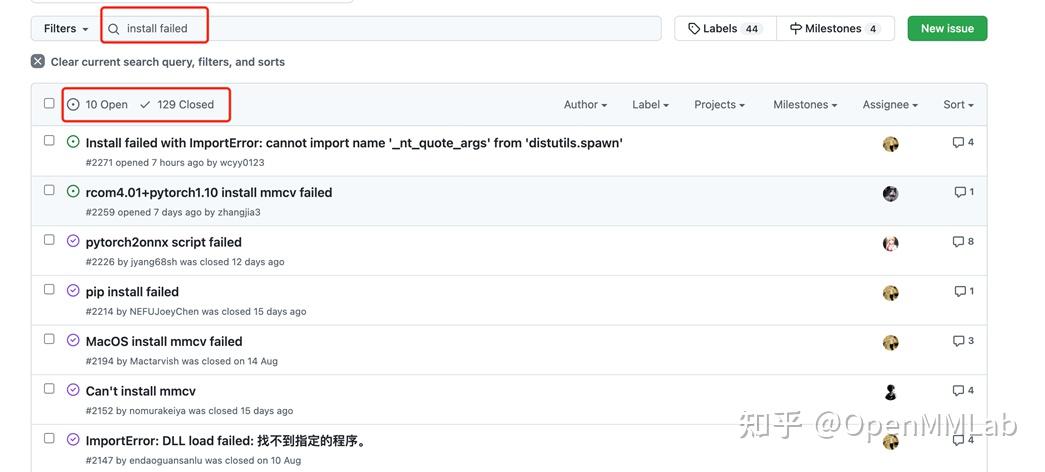This screenshot has width=1045, height=472.
Task: Click the closed issue icon beside pytorch2onnx script failed
Action: pyautogui.click(x=73, y=241)
